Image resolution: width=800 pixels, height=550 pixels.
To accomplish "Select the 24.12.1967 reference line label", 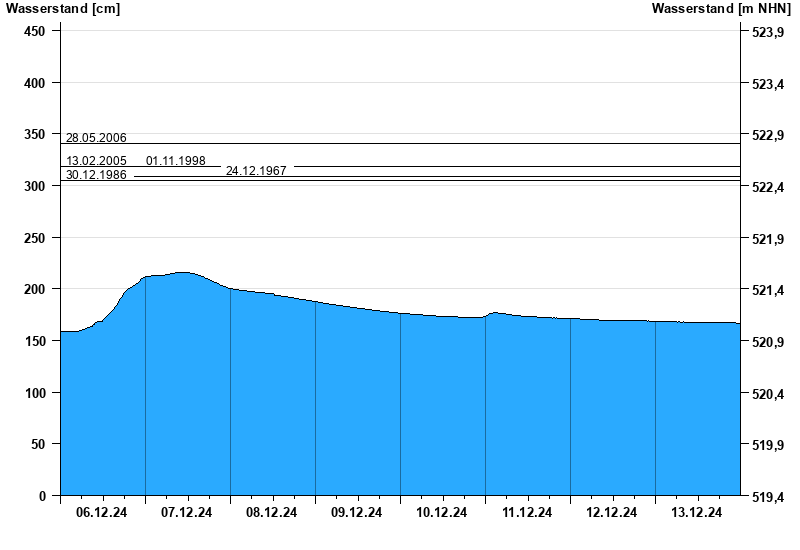I will pos(256,171).
